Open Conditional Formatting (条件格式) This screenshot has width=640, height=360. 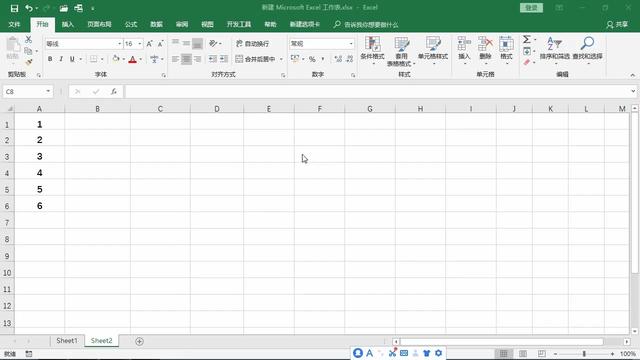tap(372, 51)
